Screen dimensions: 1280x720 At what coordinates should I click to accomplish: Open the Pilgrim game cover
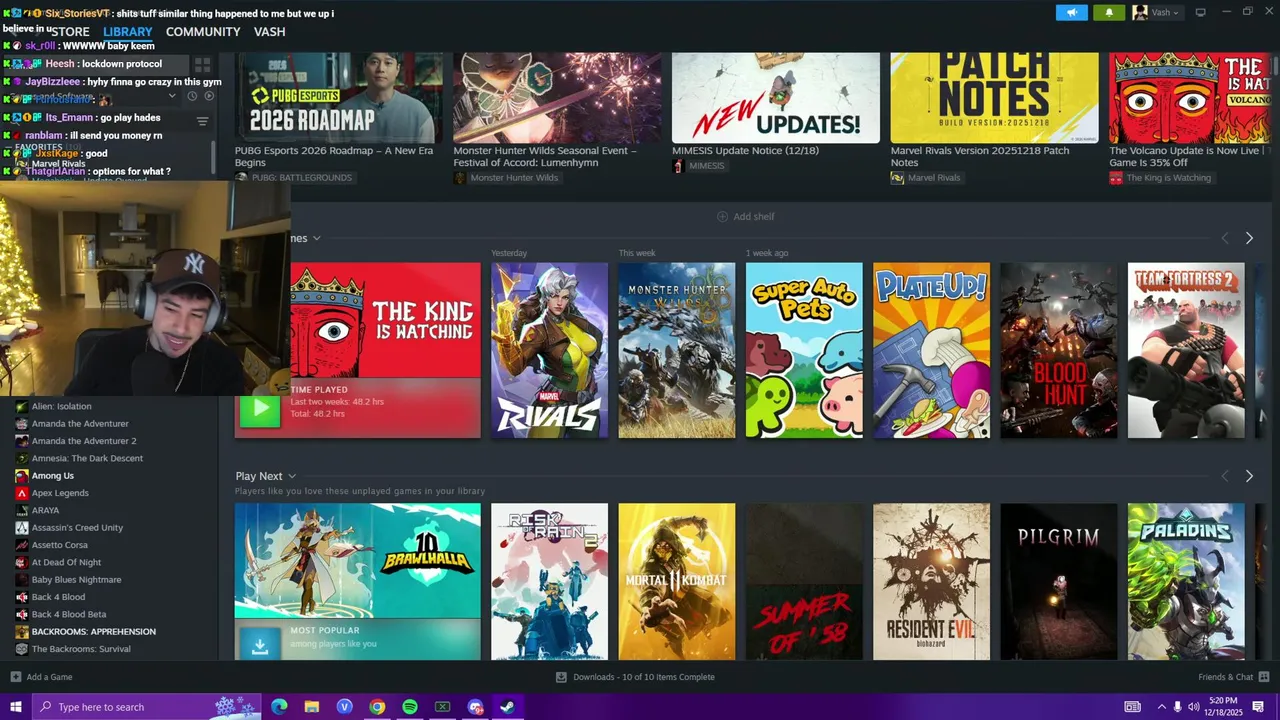click(1059, 581)
